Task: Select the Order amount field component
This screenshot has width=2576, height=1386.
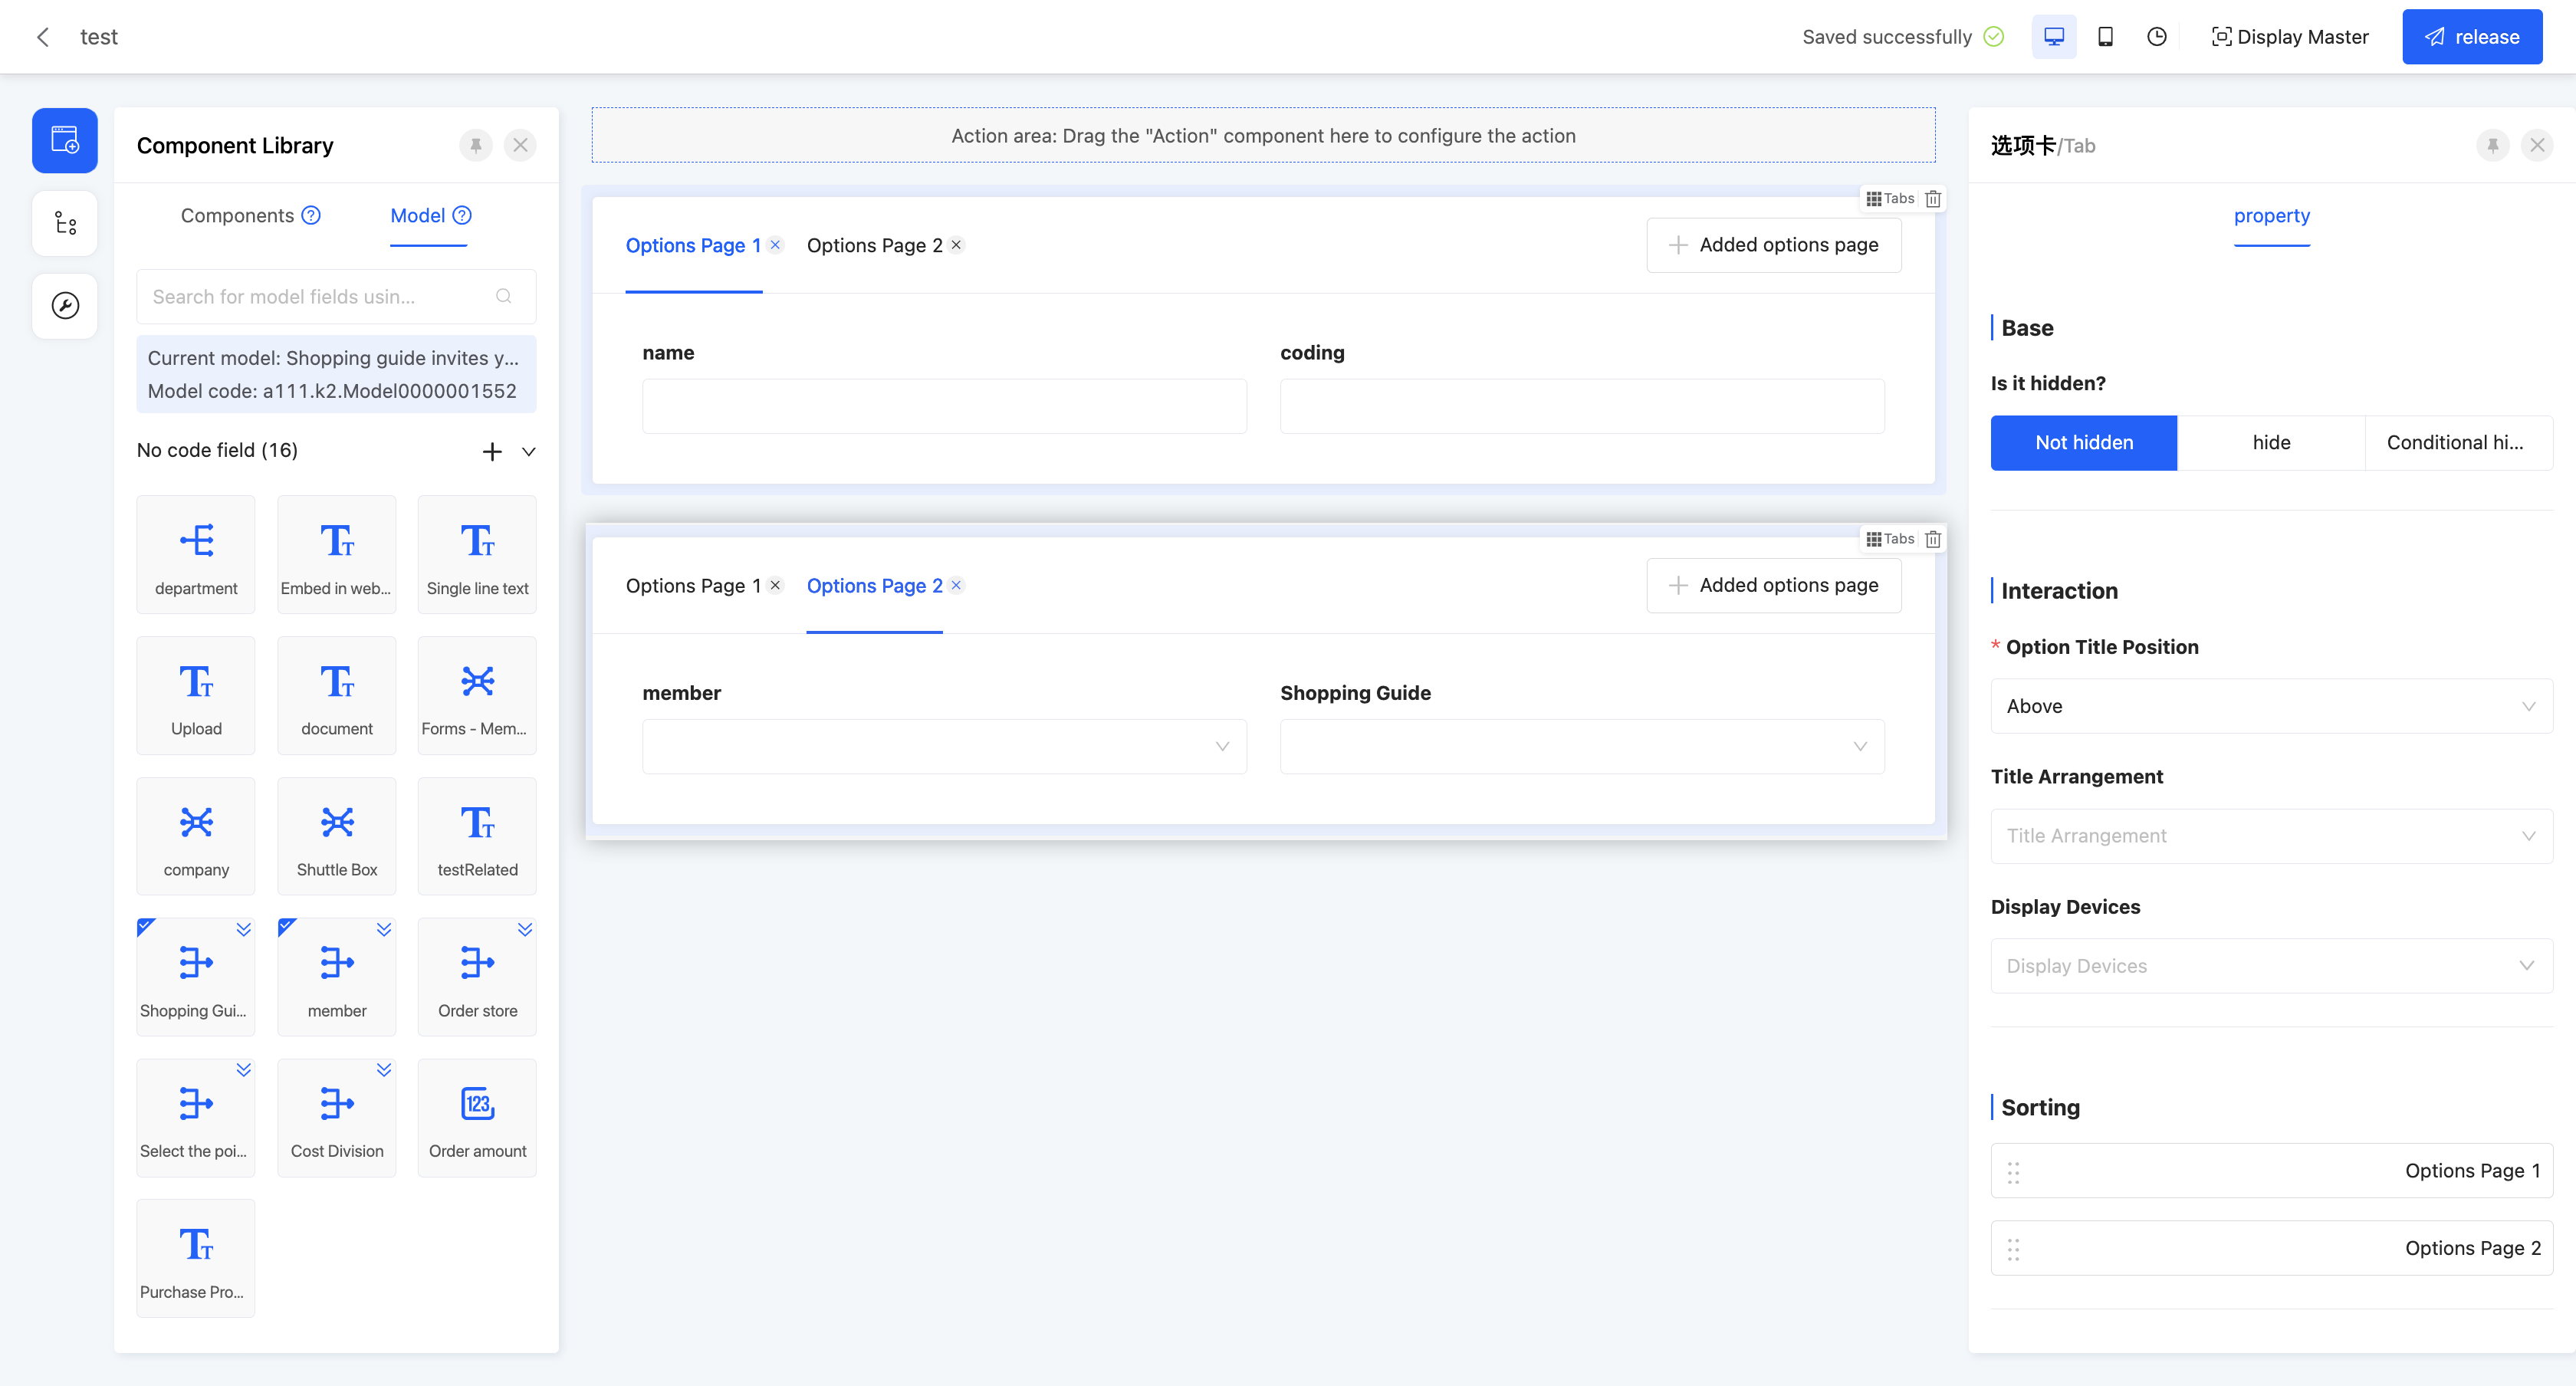Action: [477, 1117]
